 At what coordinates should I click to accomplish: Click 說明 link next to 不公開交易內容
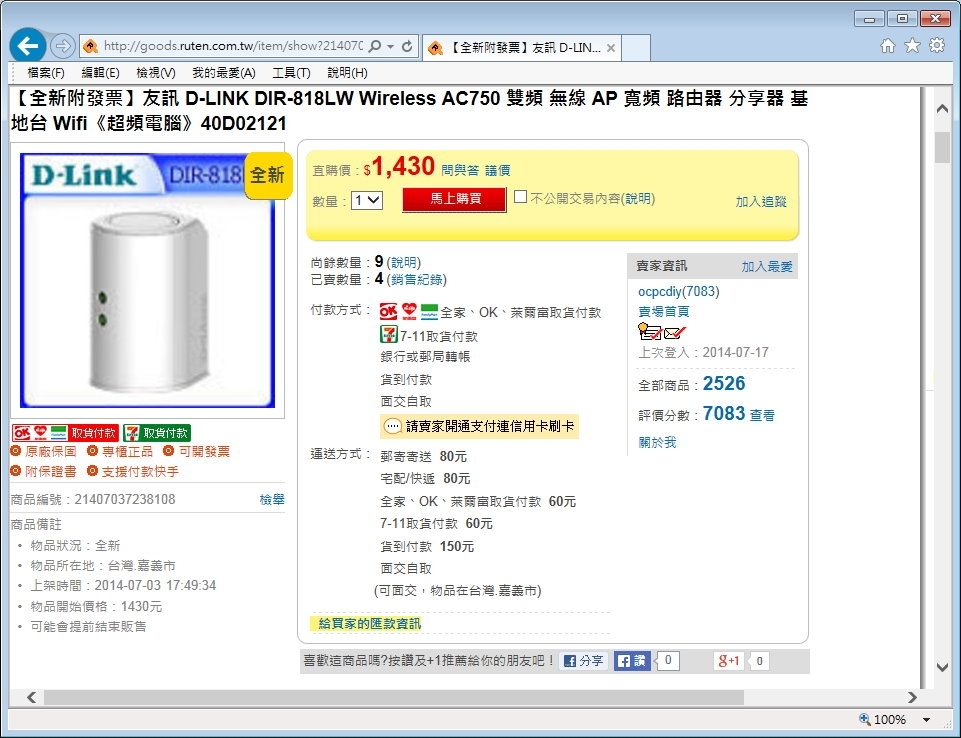point(638,199)
